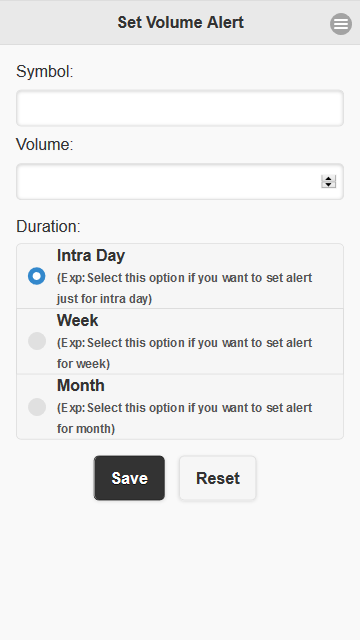Click the "Symbol:" field label
This screenshot has height=640, width=360.
pyautogui.click(x=44, y=71)
